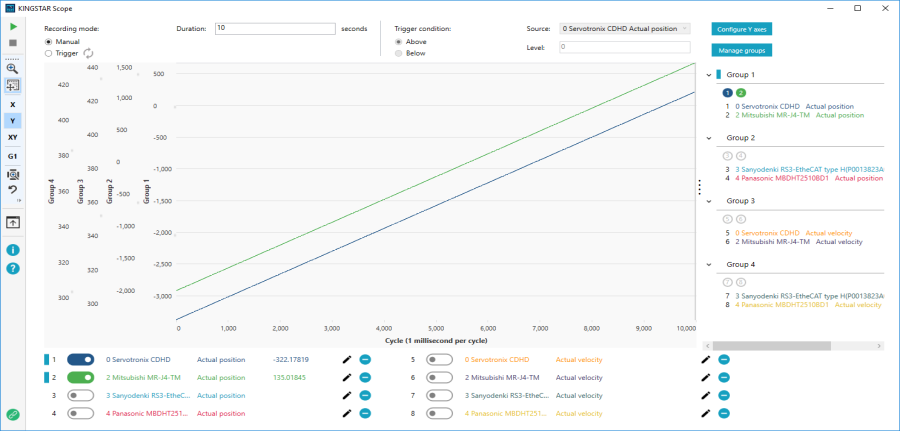Click the G1 group toolbar button
The image size is (900, 431).
coord(12,156)
